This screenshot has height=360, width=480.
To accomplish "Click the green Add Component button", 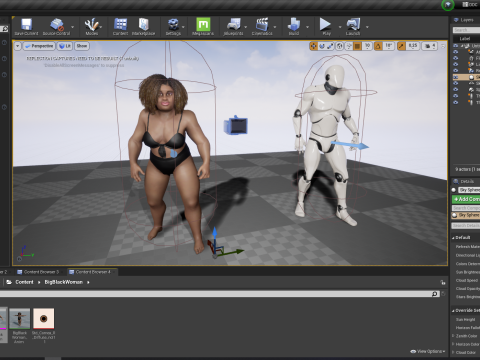I will tap(466, 199).
